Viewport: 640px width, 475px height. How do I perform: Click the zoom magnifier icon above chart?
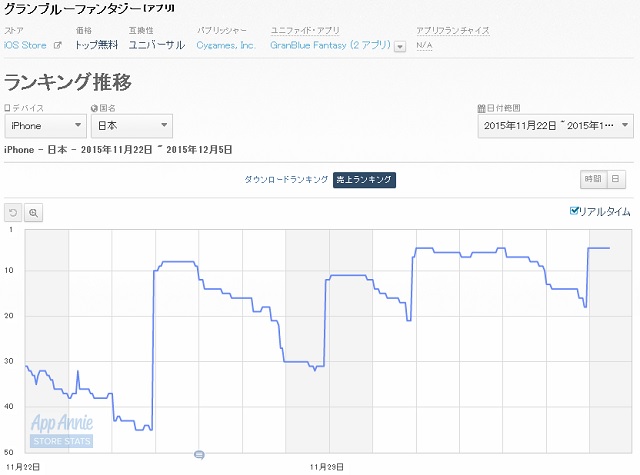[x=33, y=212]
